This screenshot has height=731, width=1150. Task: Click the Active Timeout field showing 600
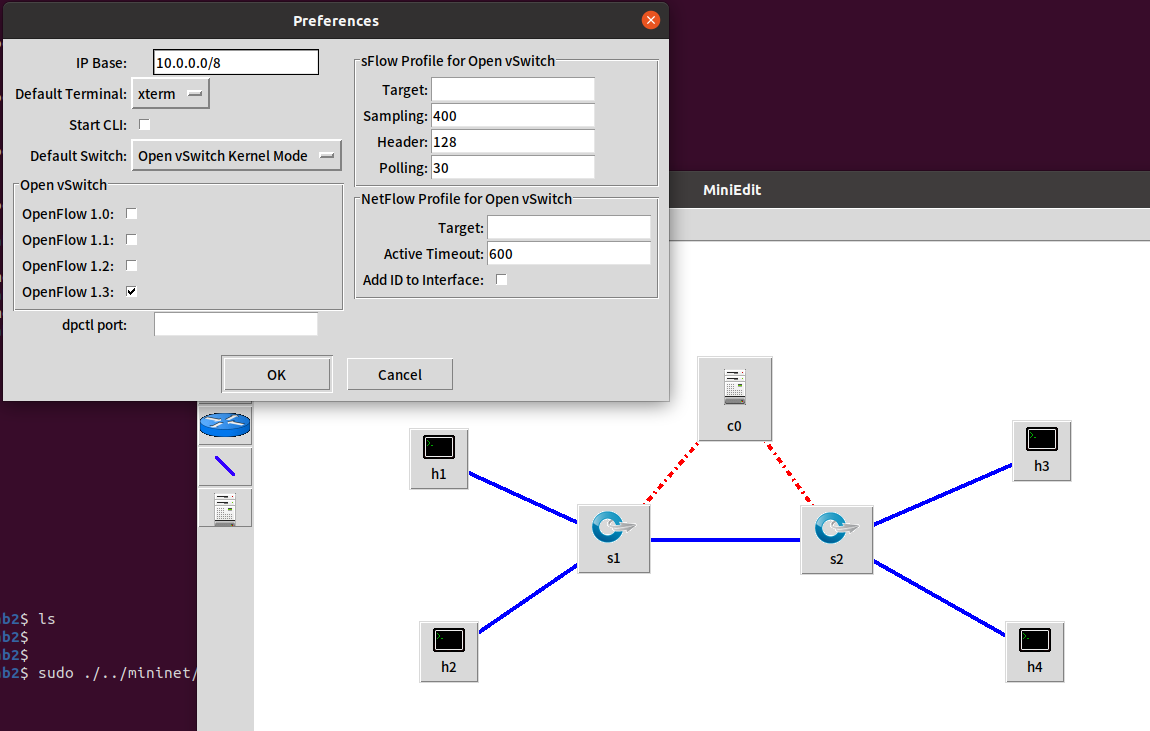[x=569, y=254]
